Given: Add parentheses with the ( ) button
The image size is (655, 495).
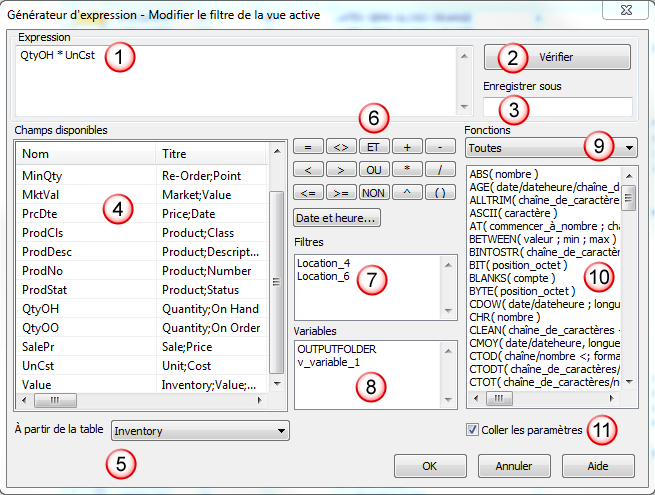Looking at the screenshot, I should (x=439, y=192).
